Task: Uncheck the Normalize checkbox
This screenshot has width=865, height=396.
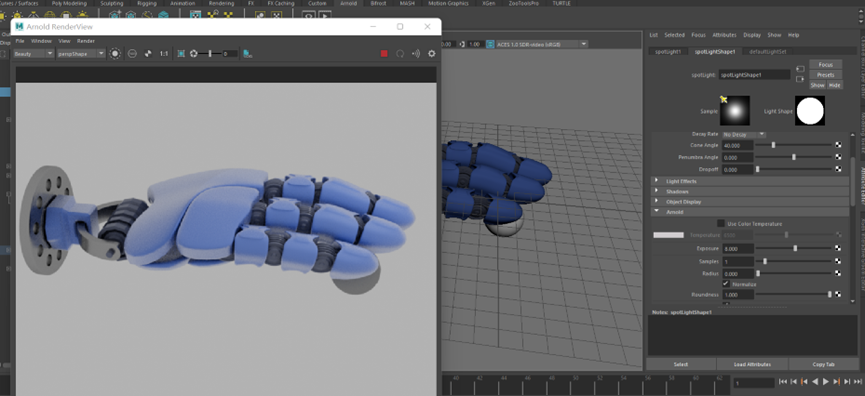Action: point(726,283)
